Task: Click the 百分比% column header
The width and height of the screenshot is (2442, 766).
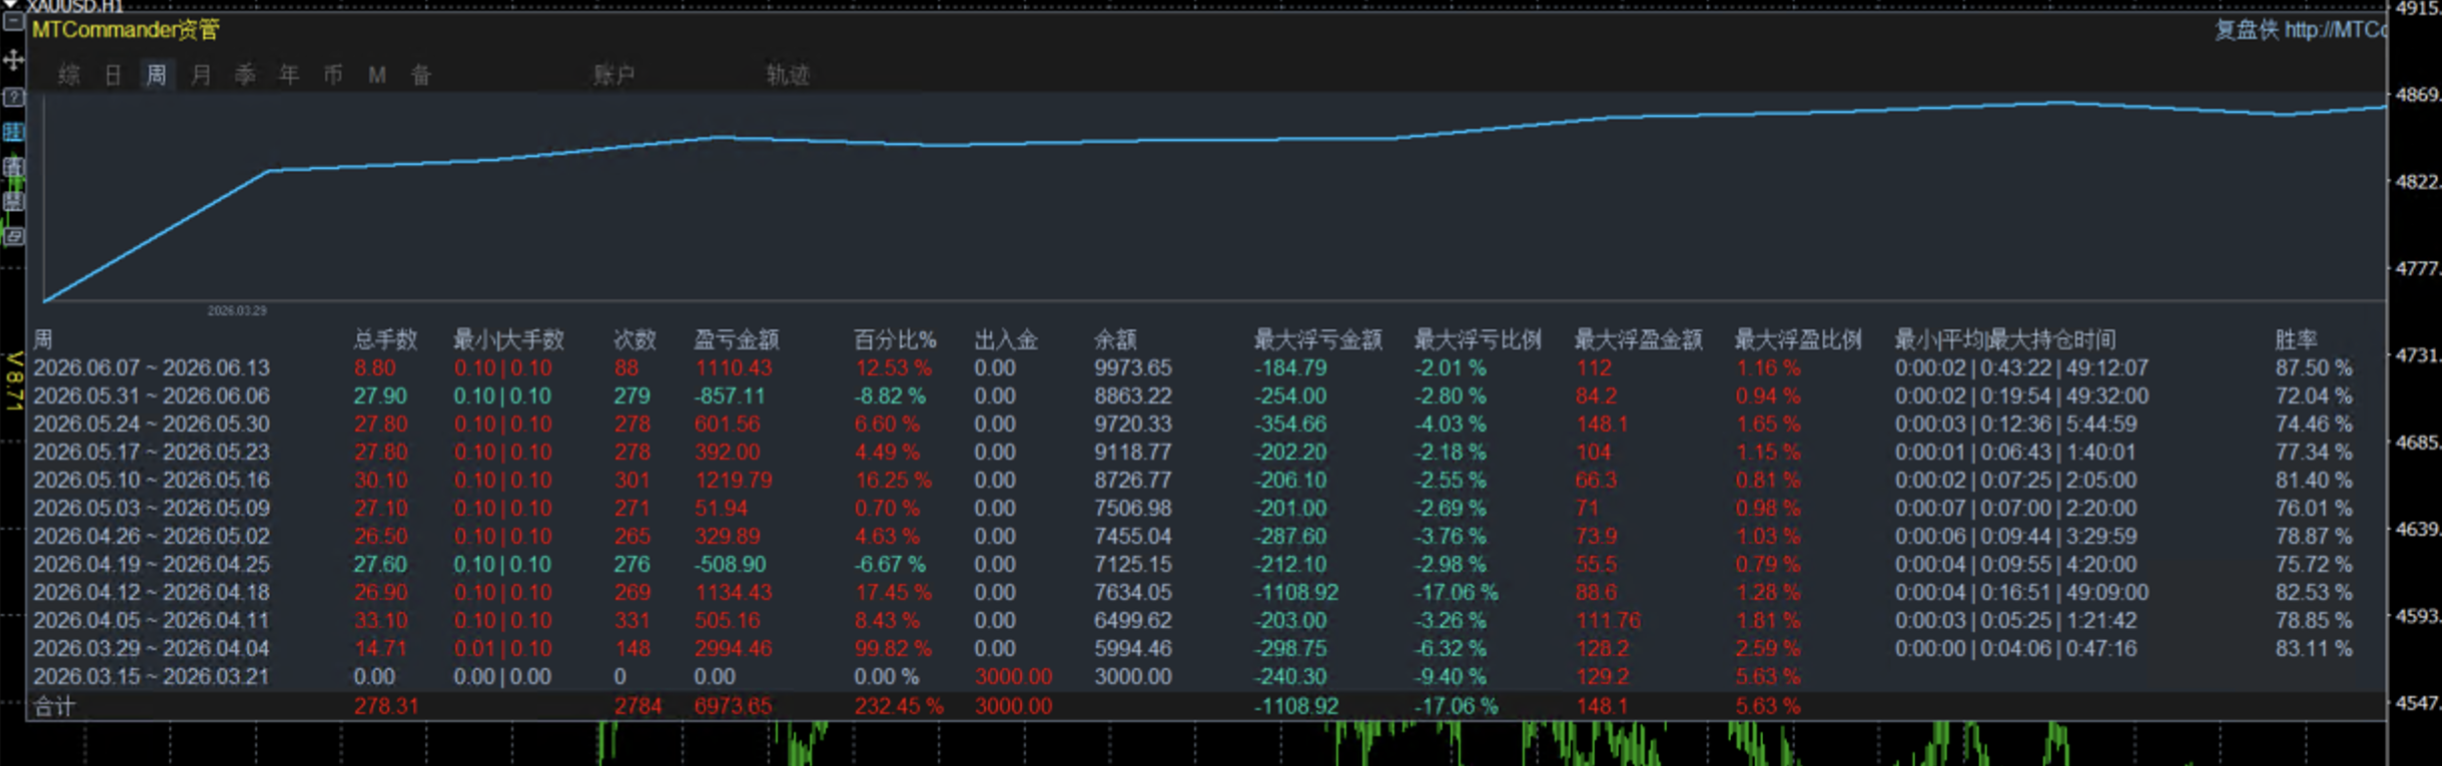Action: [895, 340]
